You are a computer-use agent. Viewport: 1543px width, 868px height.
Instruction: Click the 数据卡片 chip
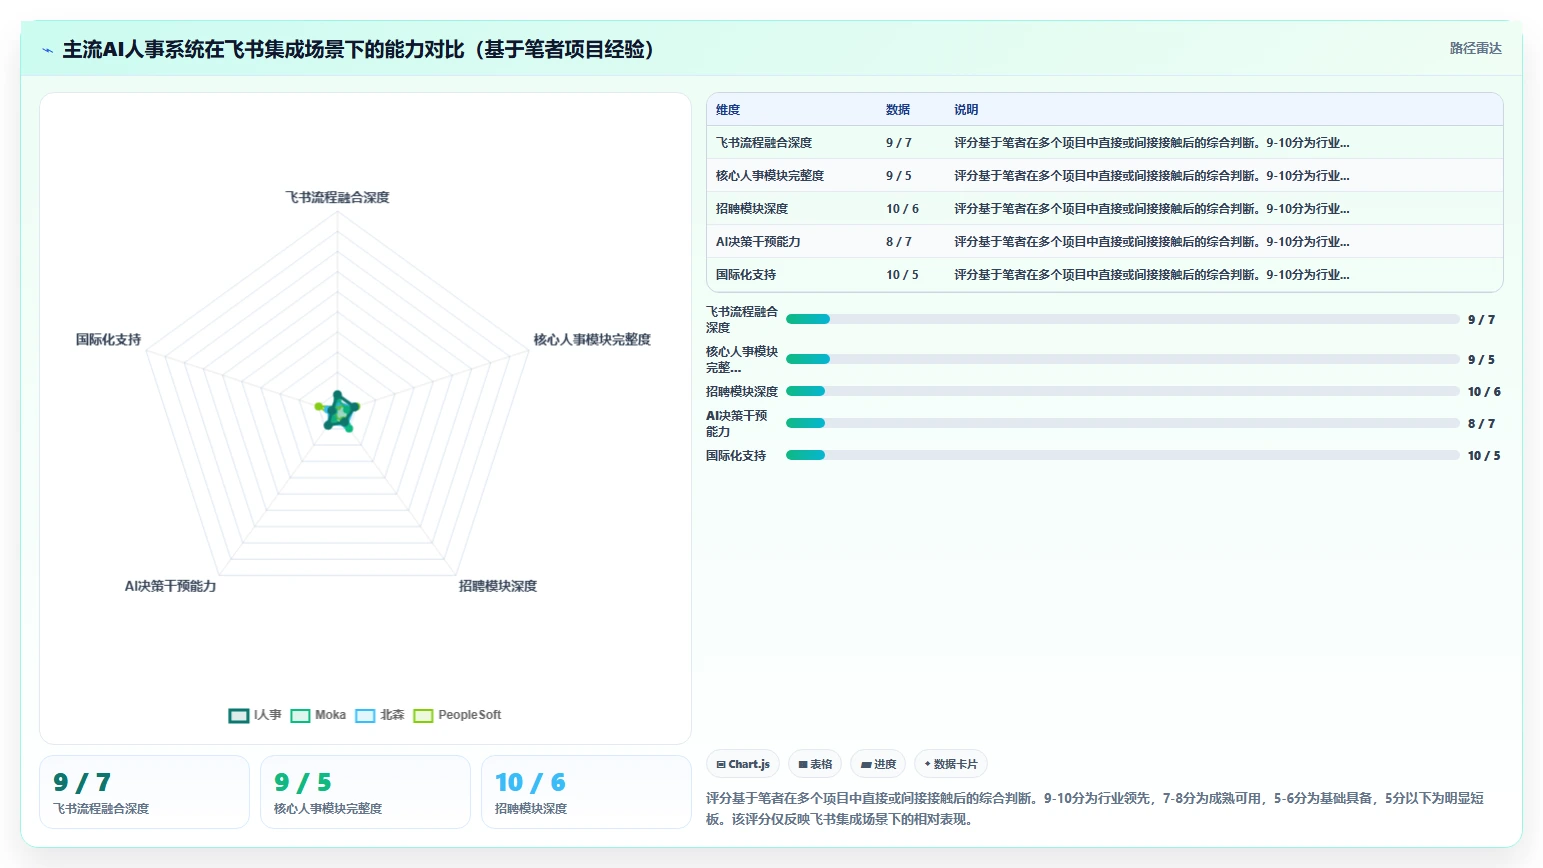pos(951,764)
